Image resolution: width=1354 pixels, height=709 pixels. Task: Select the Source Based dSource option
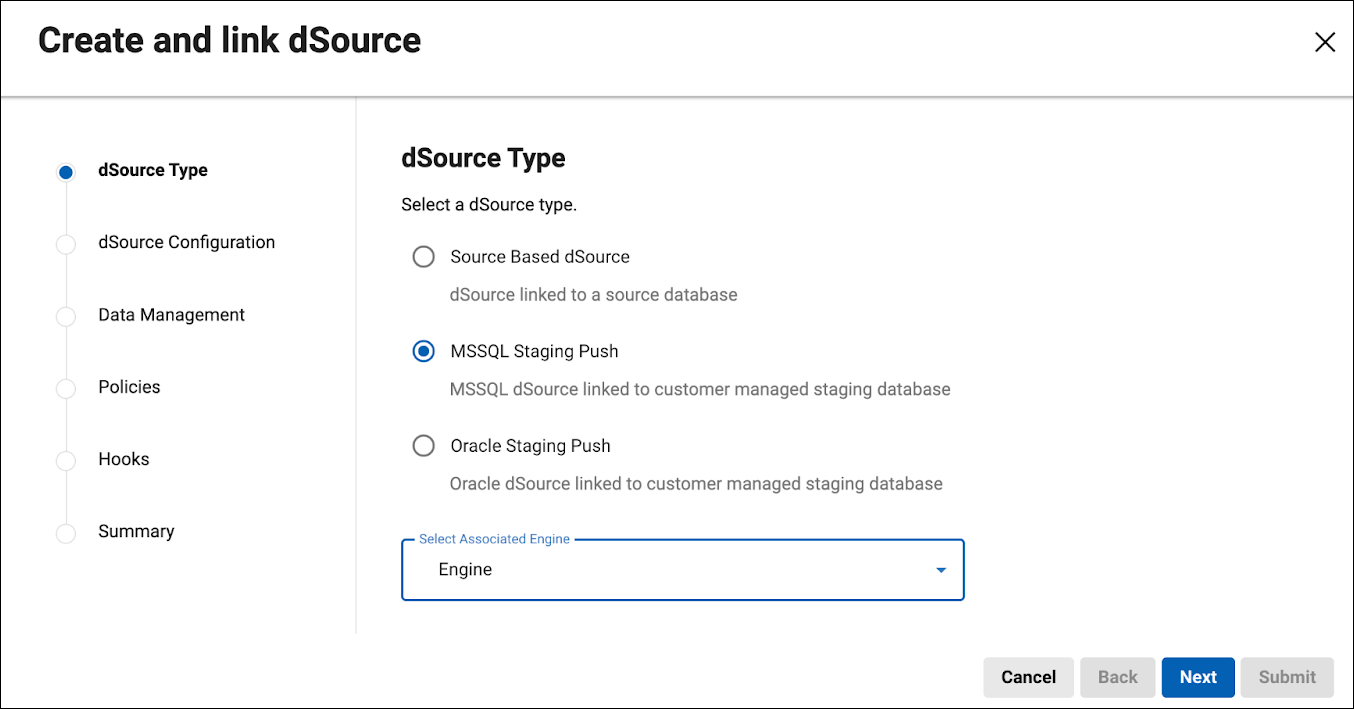423,256
